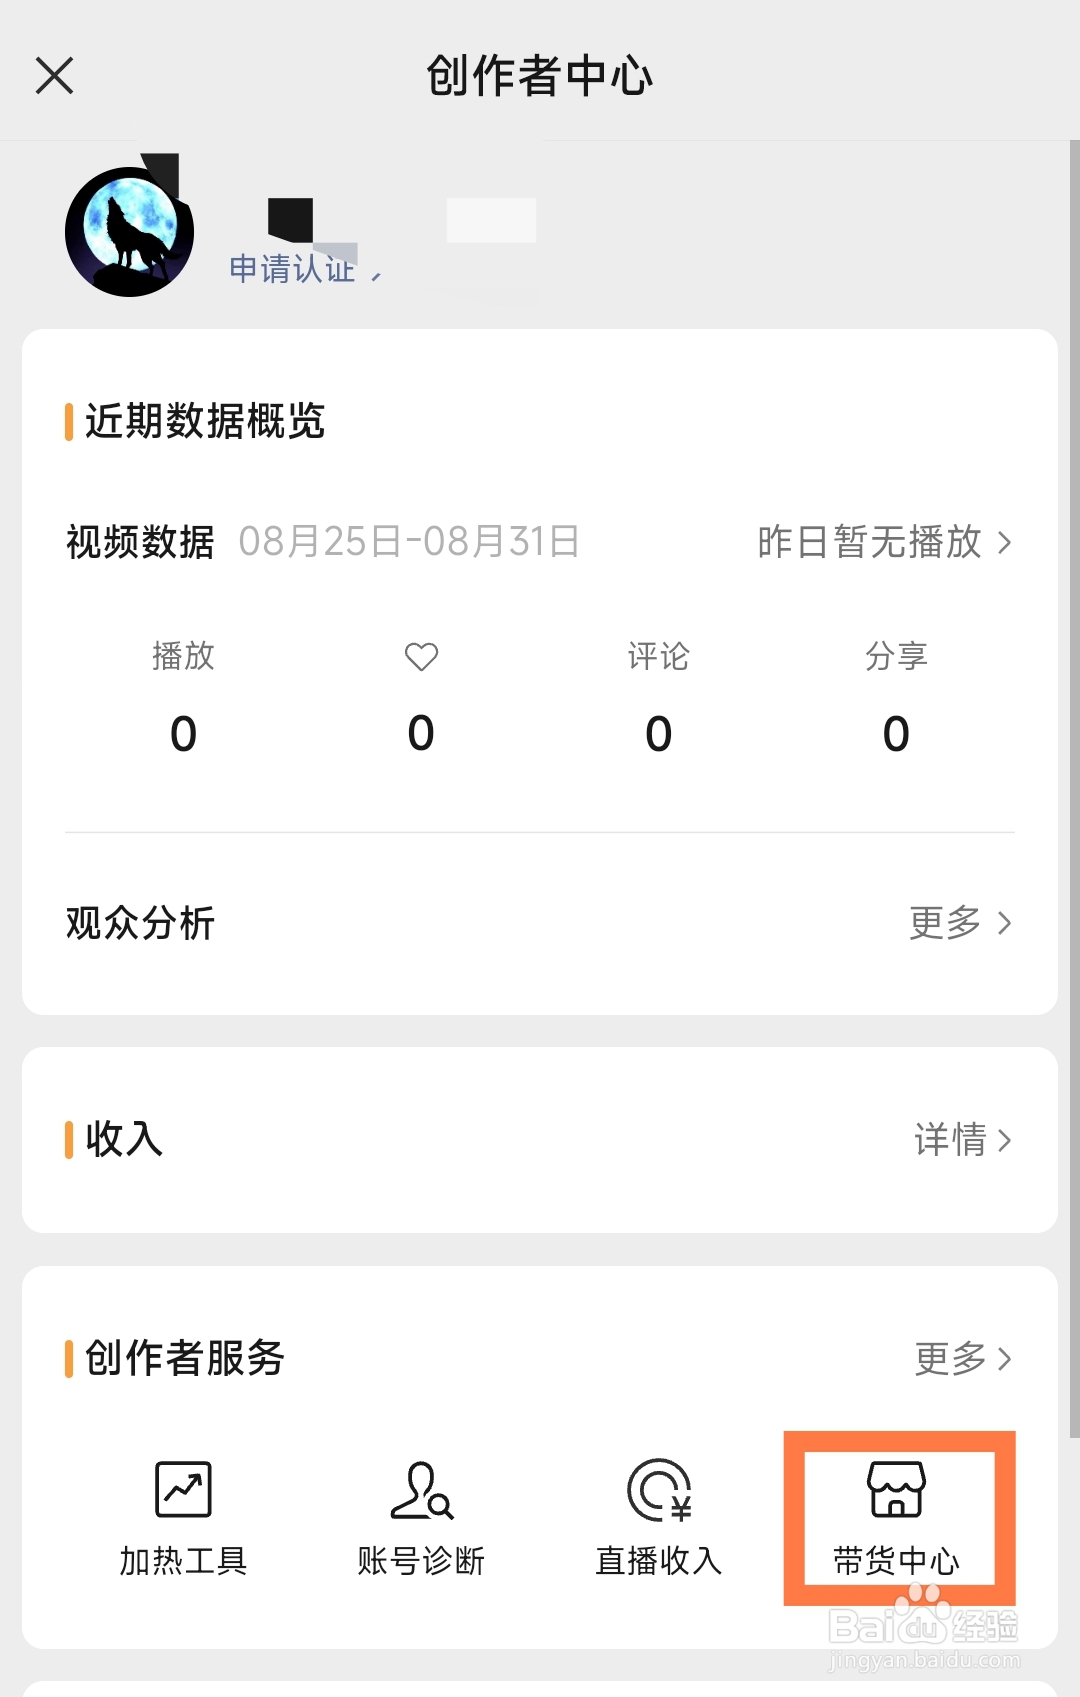
Task: Select the 收入 income section
Action: point(124,1139)
